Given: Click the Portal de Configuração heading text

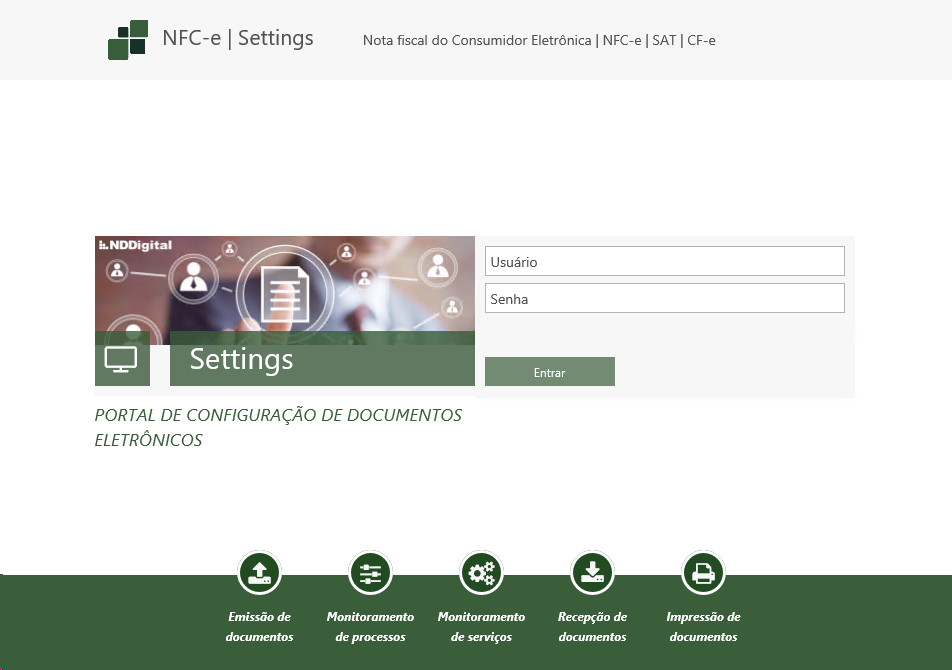Looking at the screenshot, I should [278, 427].
